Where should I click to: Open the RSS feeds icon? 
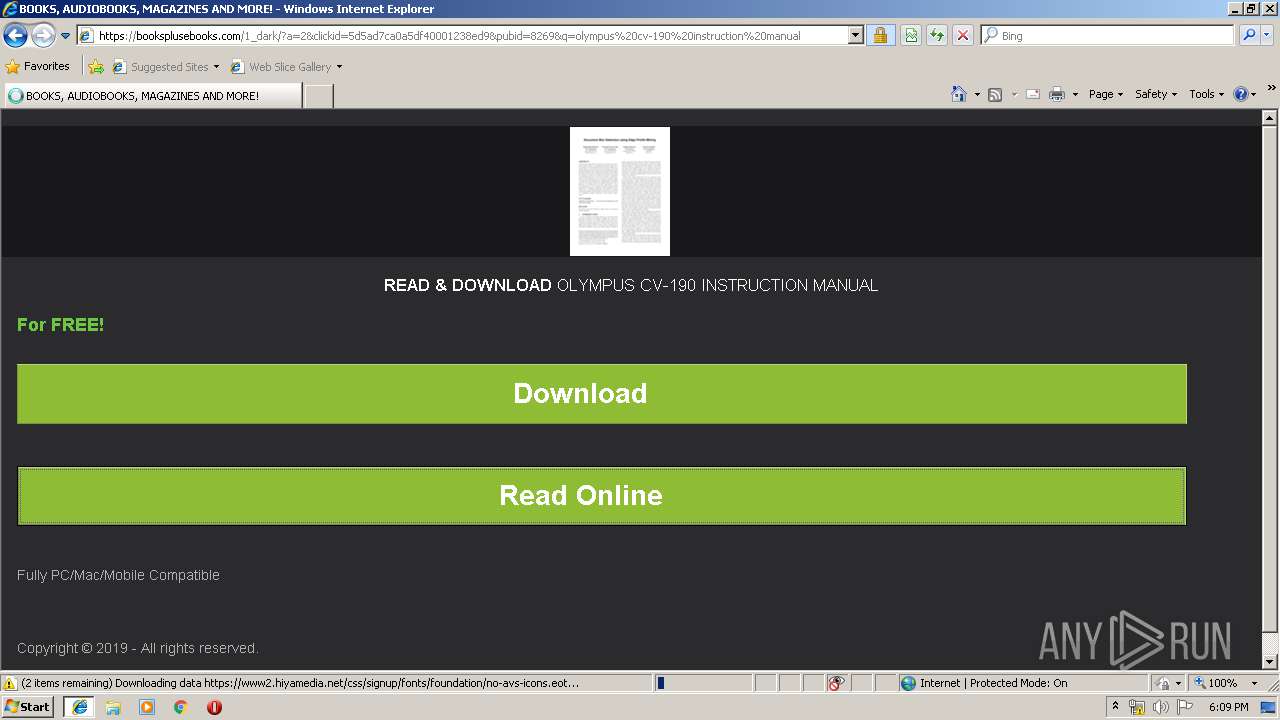[995, 94]
